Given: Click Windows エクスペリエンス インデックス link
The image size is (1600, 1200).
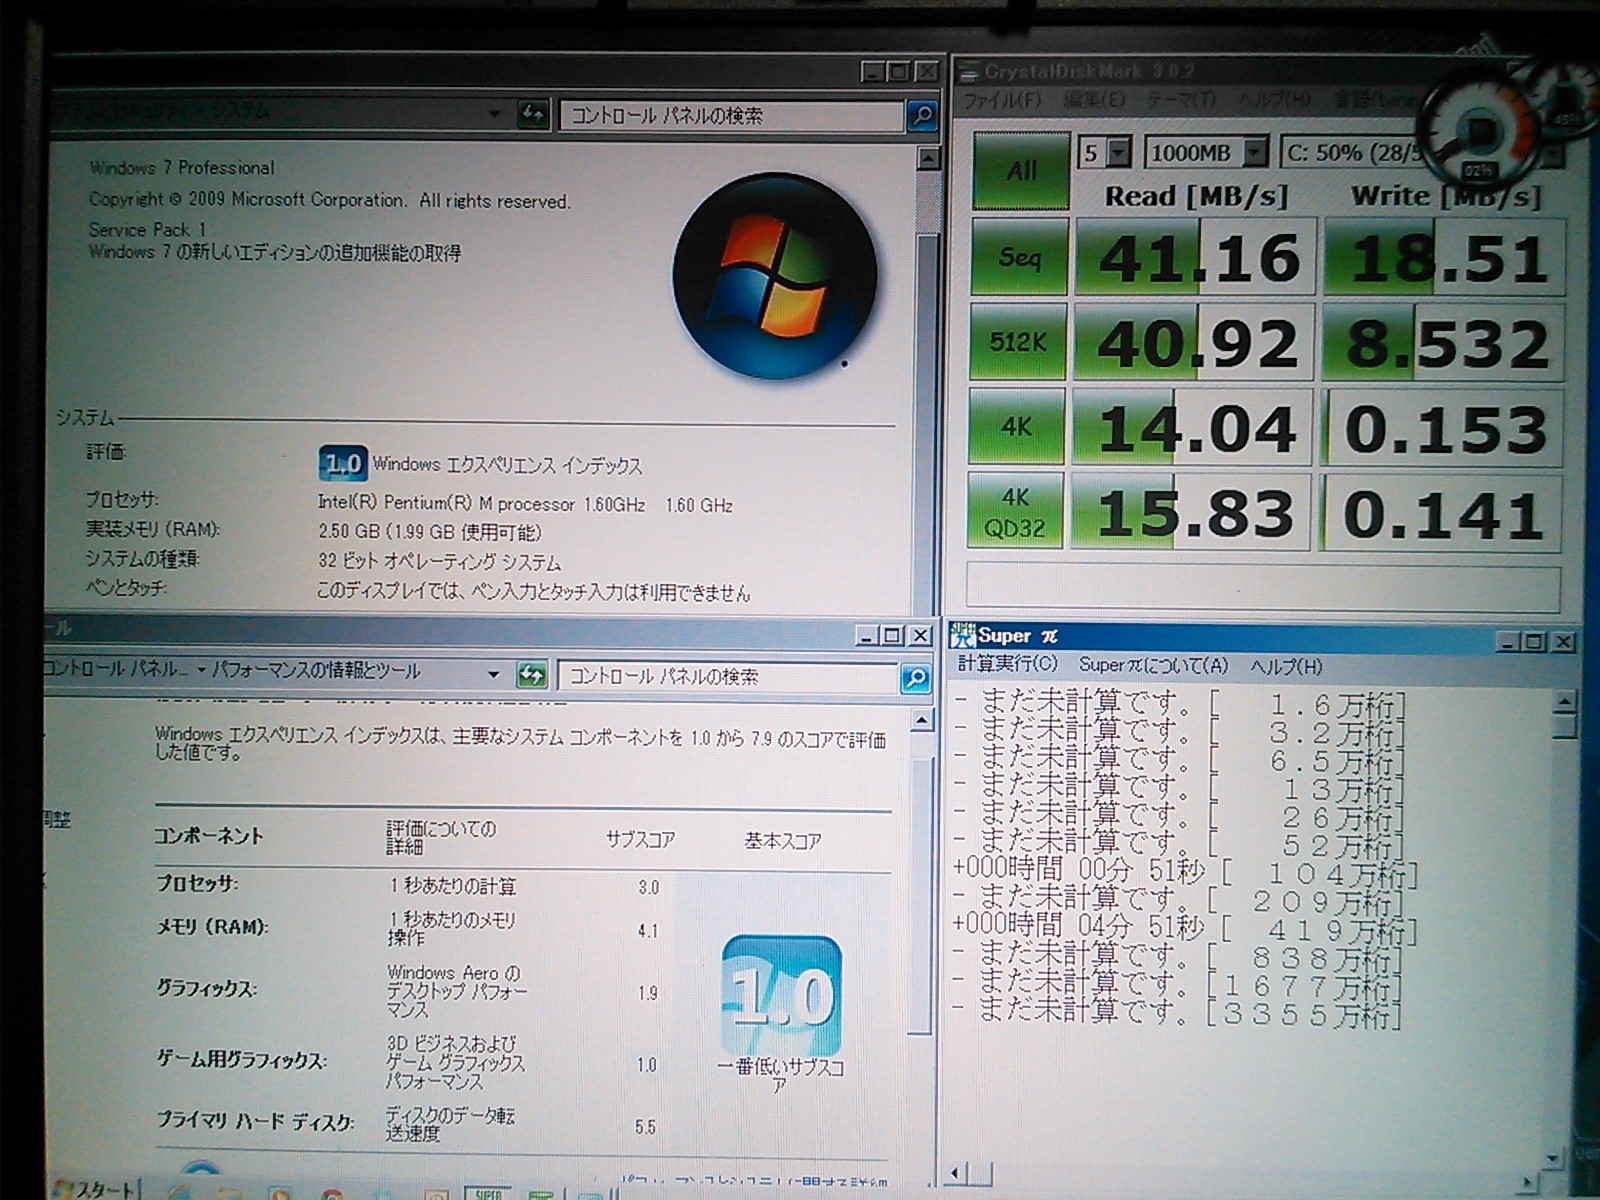Looking at the screenshot, I should tap(507, 465).
